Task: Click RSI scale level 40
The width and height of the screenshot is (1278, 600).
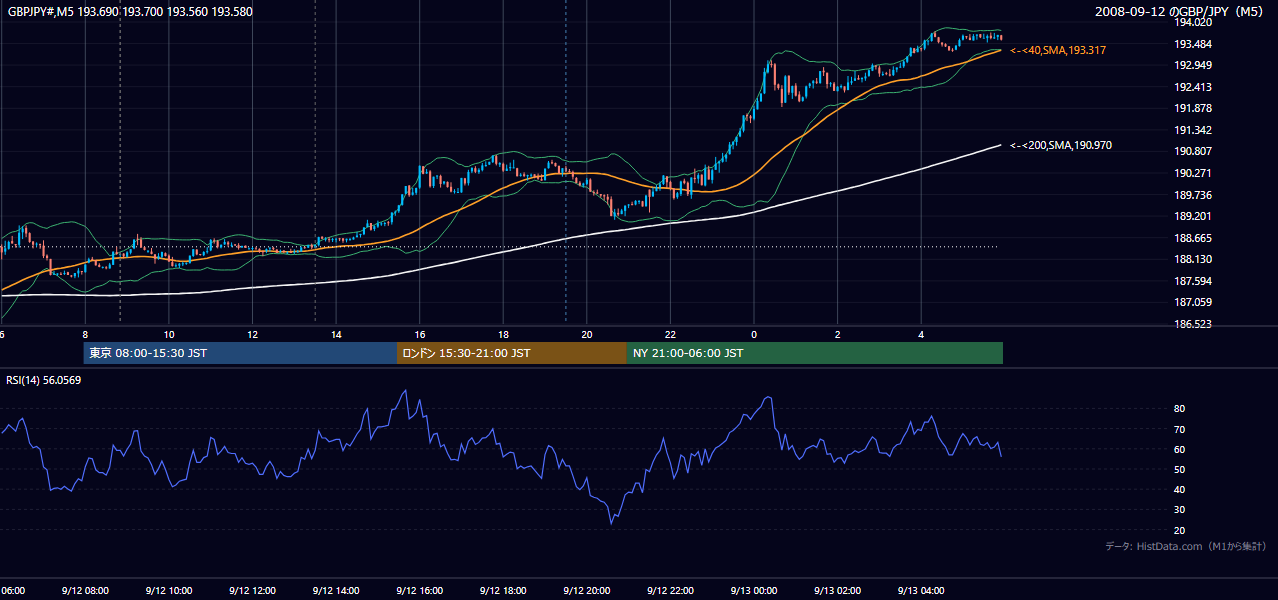Action: 1180,489
